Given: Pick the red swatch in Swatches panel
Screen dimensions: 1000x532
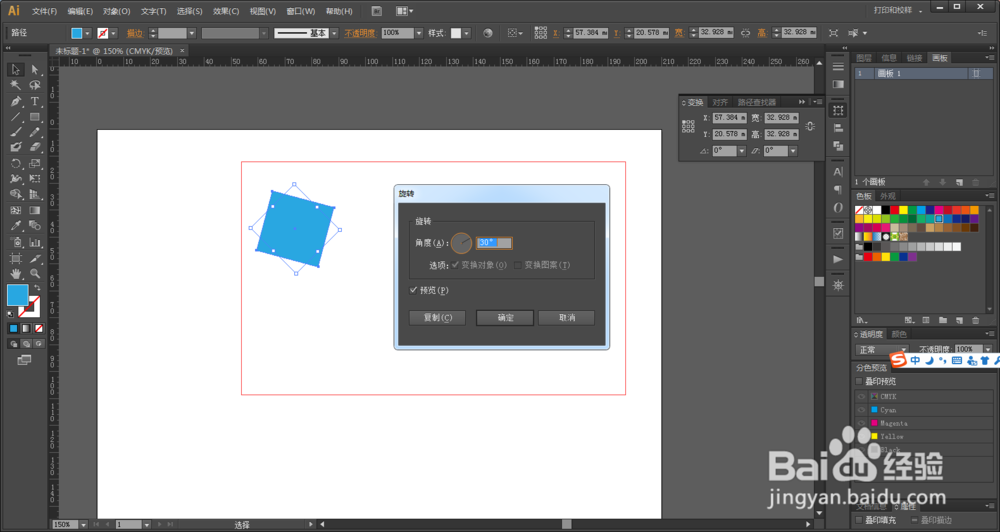Looking at the screenshot, I should 894,210.
